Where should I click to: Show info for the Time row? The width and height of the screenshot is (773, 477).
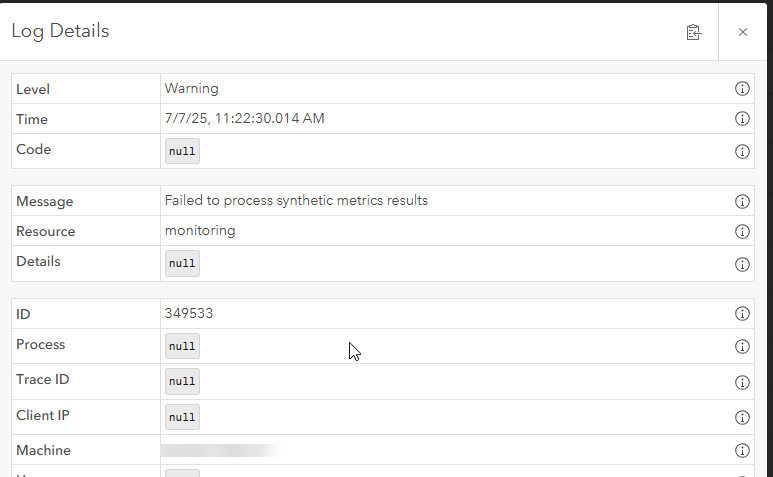click(742, 119)
